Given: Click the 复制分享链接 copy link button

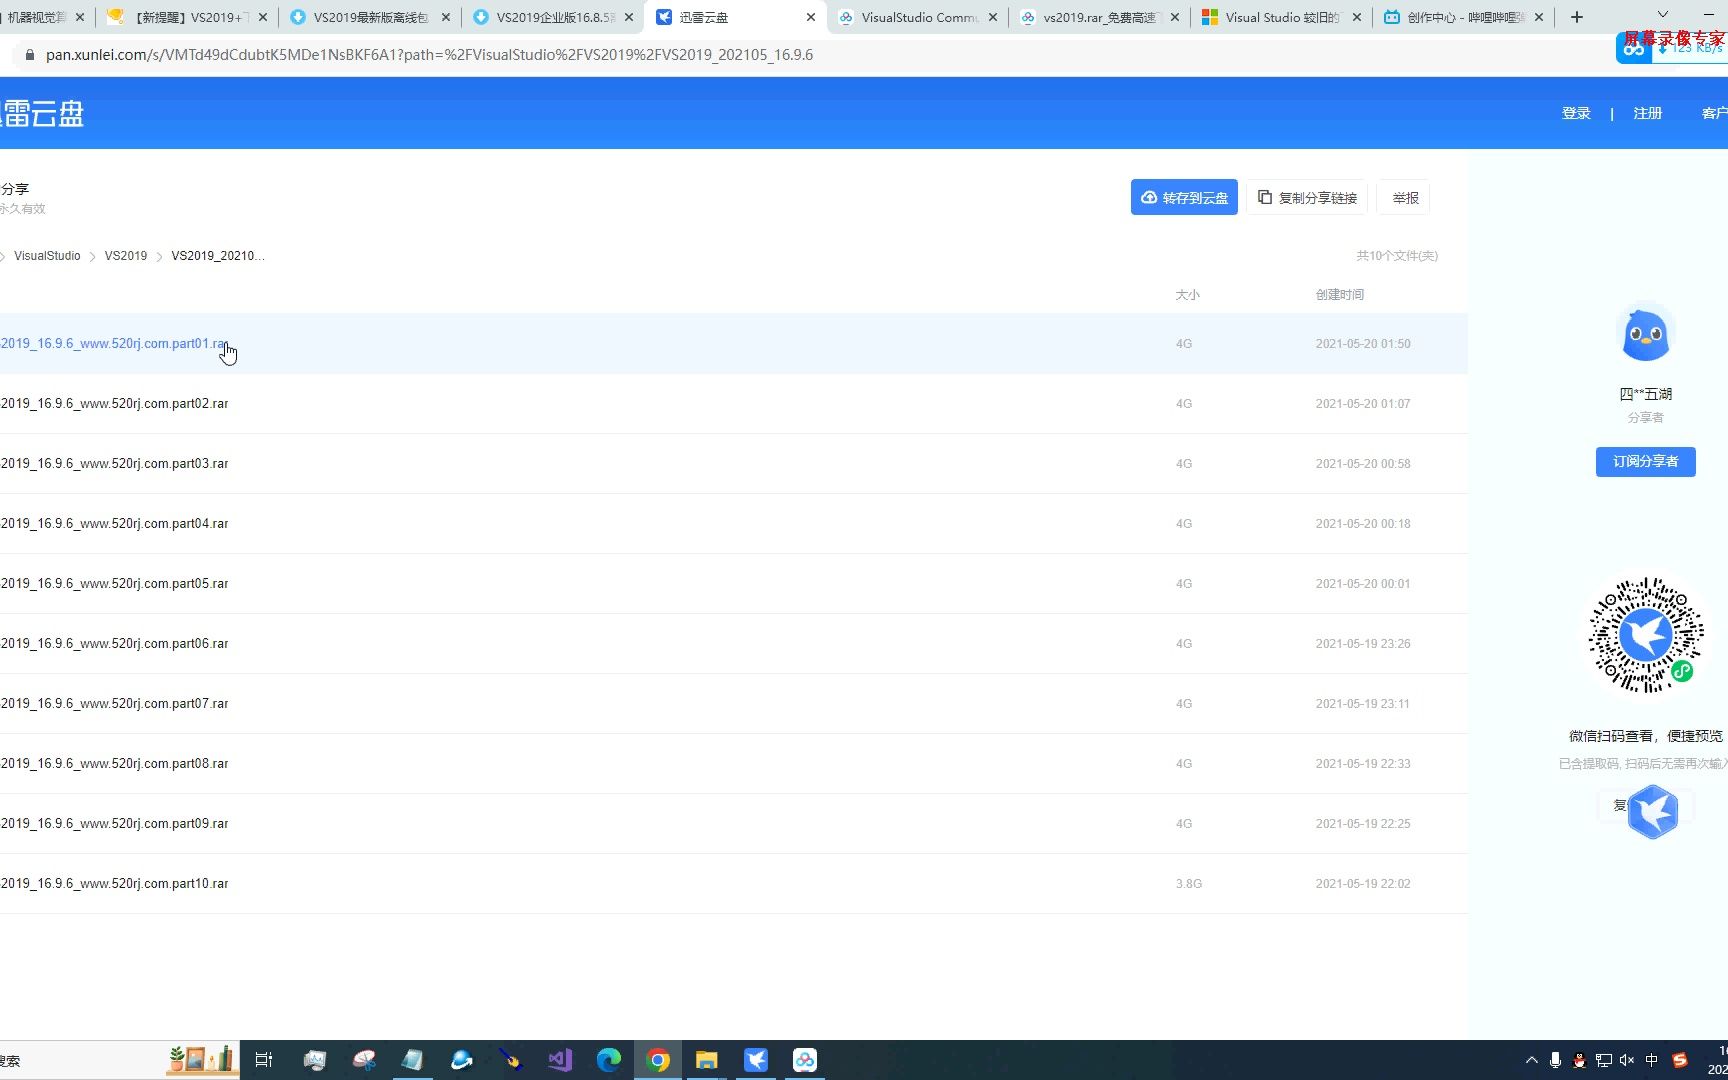Looking at the screenshot, I should [x=1307, y=197].
